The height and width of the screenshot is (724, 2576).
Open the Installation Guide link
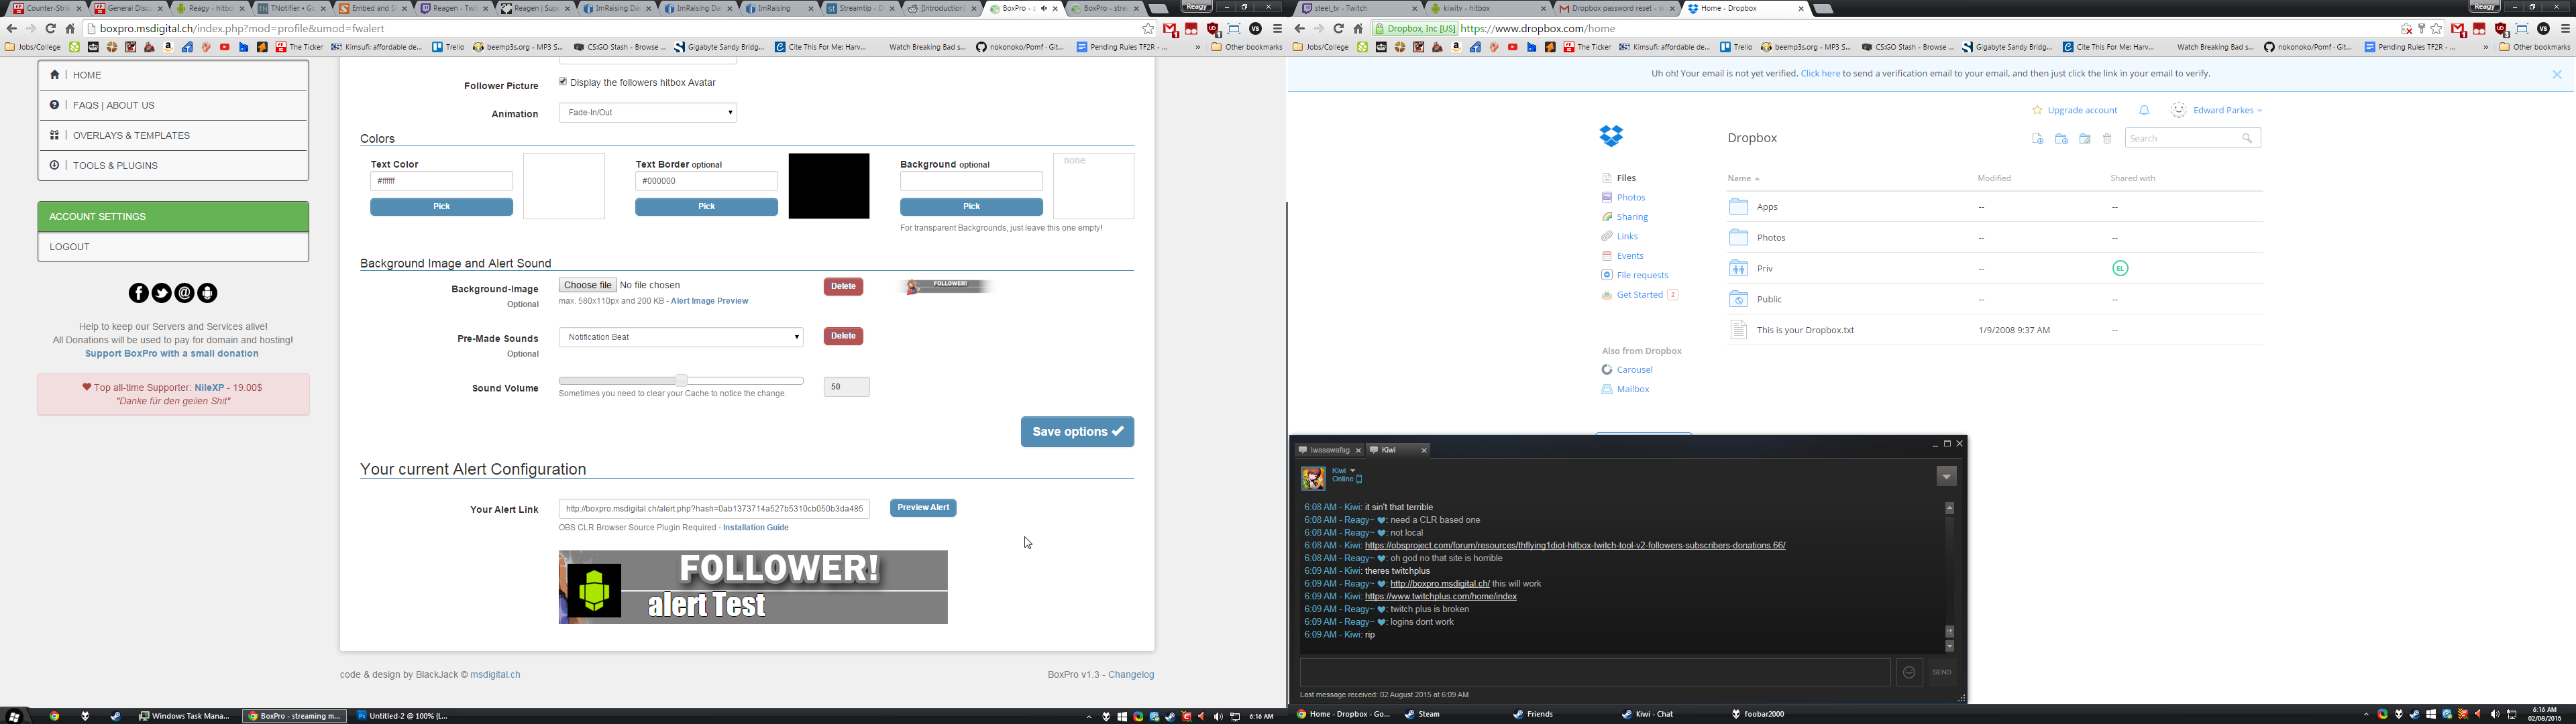click(755, 528)
